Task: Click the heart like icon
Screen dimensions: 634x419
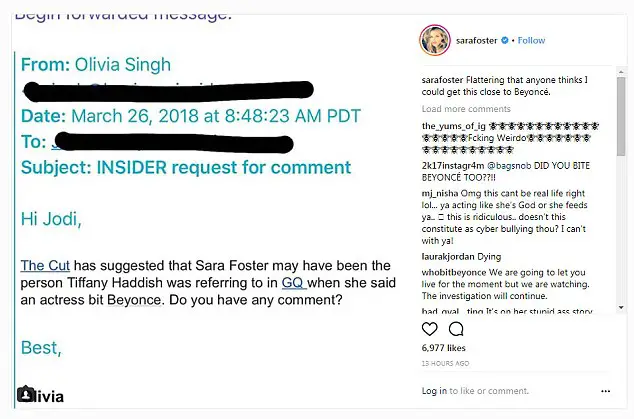Action: 431,329
